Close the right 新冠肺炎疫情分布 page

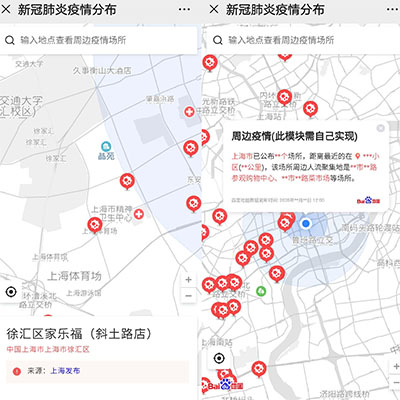pos(214,9)
